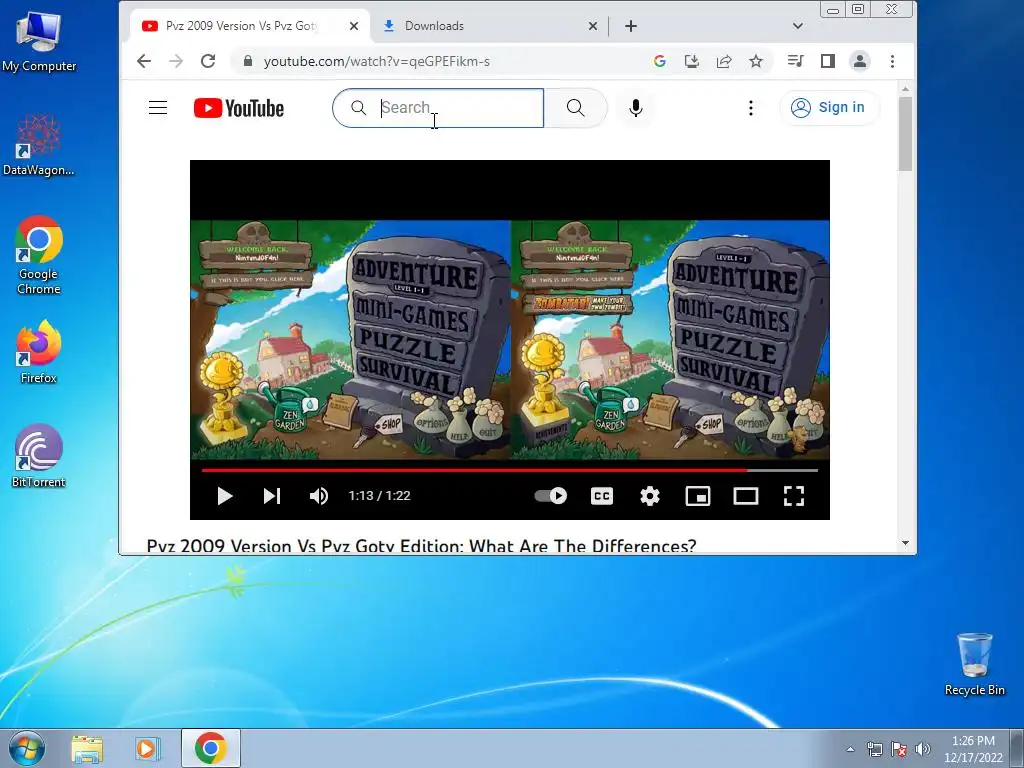
Task: Open My Computer desktop icon
Action: coord(39,42)
